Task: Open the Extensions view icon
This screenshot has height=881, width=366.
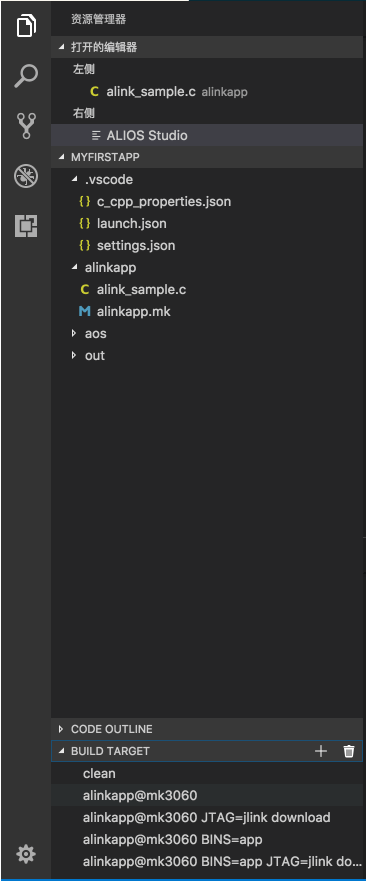Action: (x=26, y=225)
